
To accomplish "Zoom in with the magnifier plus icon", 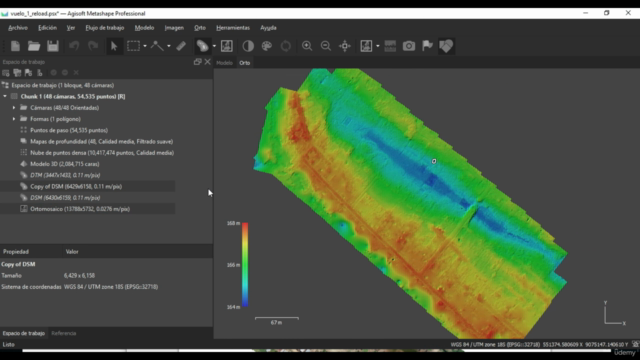I will pos(307,46).
